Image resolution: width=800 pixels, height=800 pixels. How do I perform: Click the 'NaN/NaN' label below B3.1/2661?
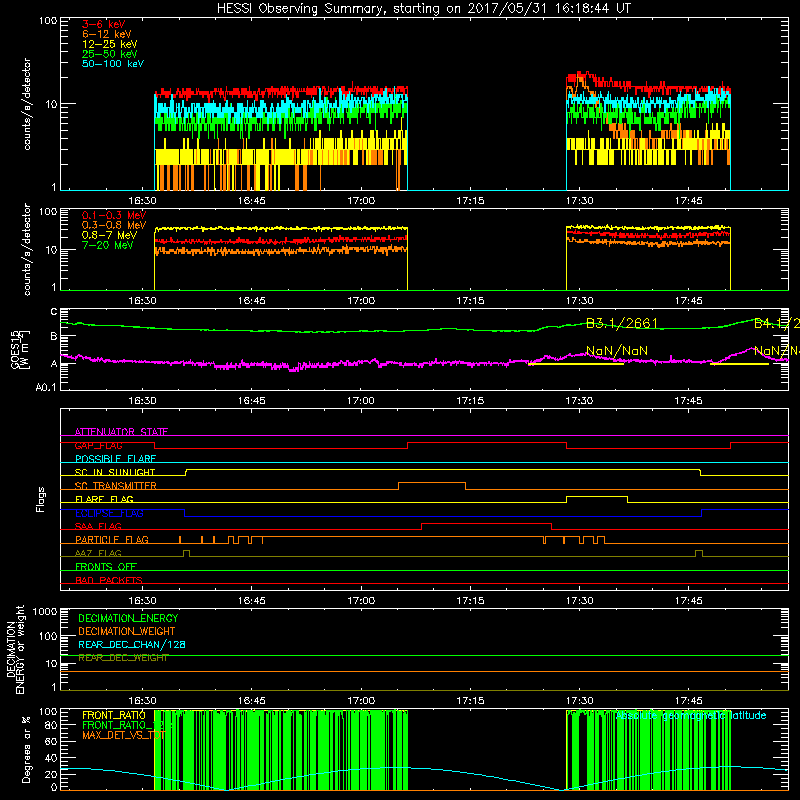(616, 351)
